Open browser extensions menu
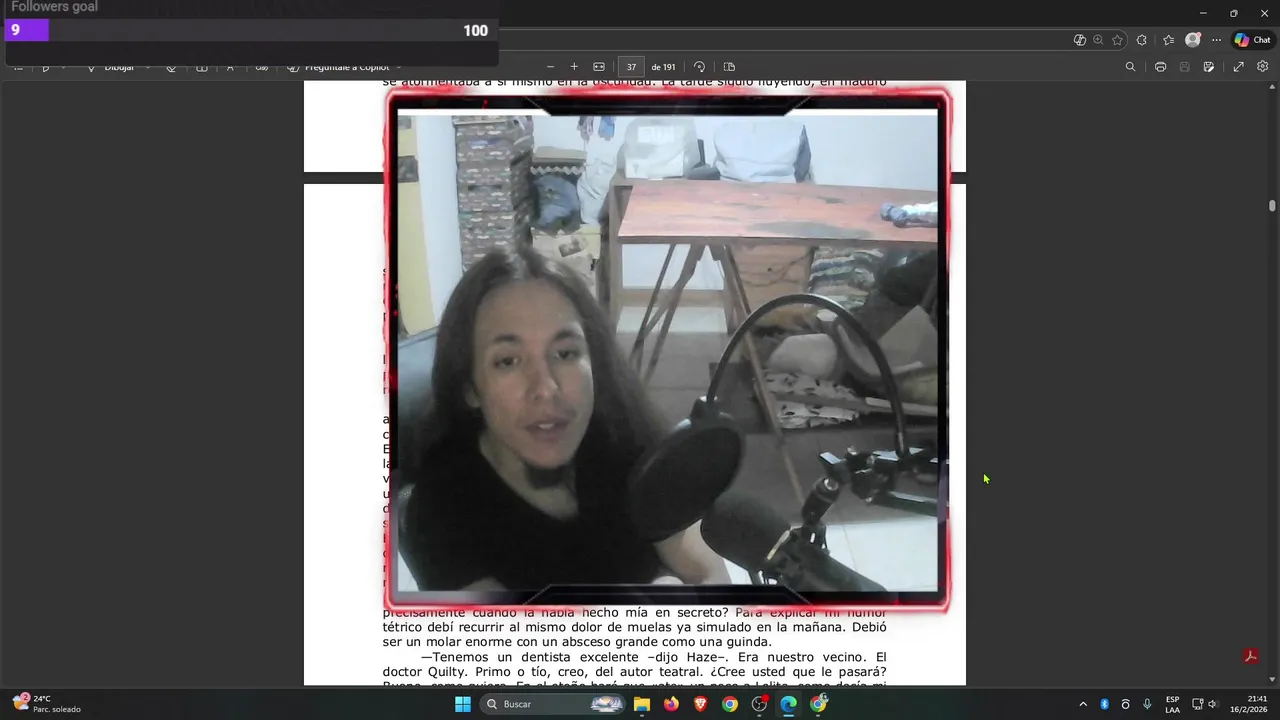The image size is (1280, 720). point(1141,40)
